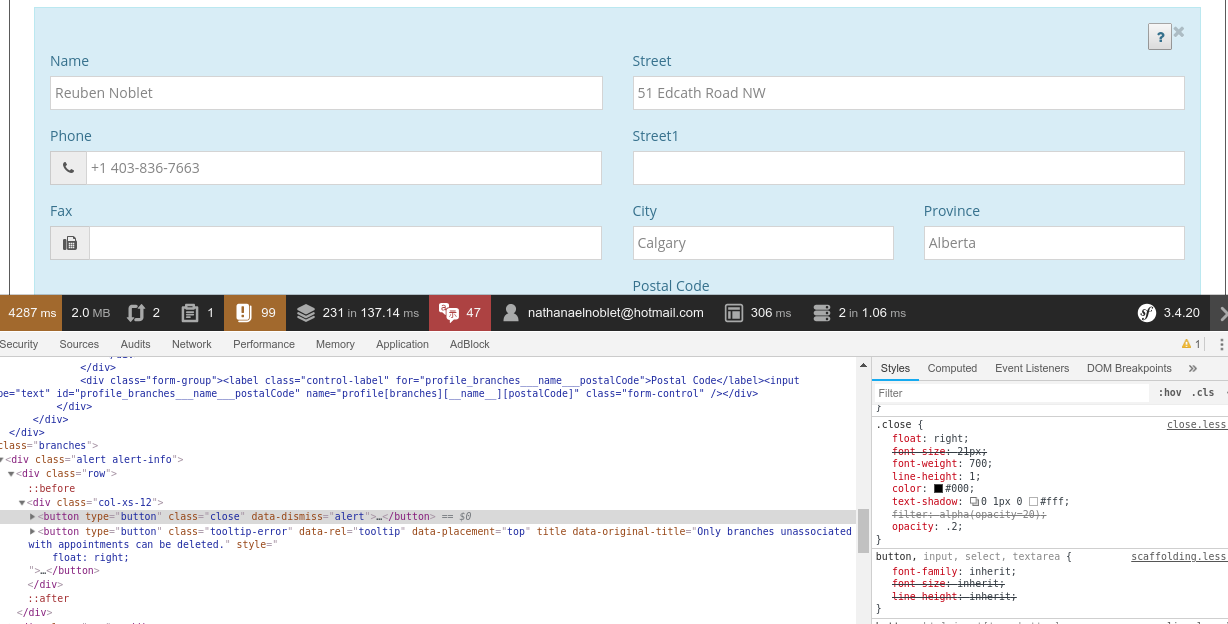
Task: Open the deprecations panel with 99 warnings
Action: point(255,313)
